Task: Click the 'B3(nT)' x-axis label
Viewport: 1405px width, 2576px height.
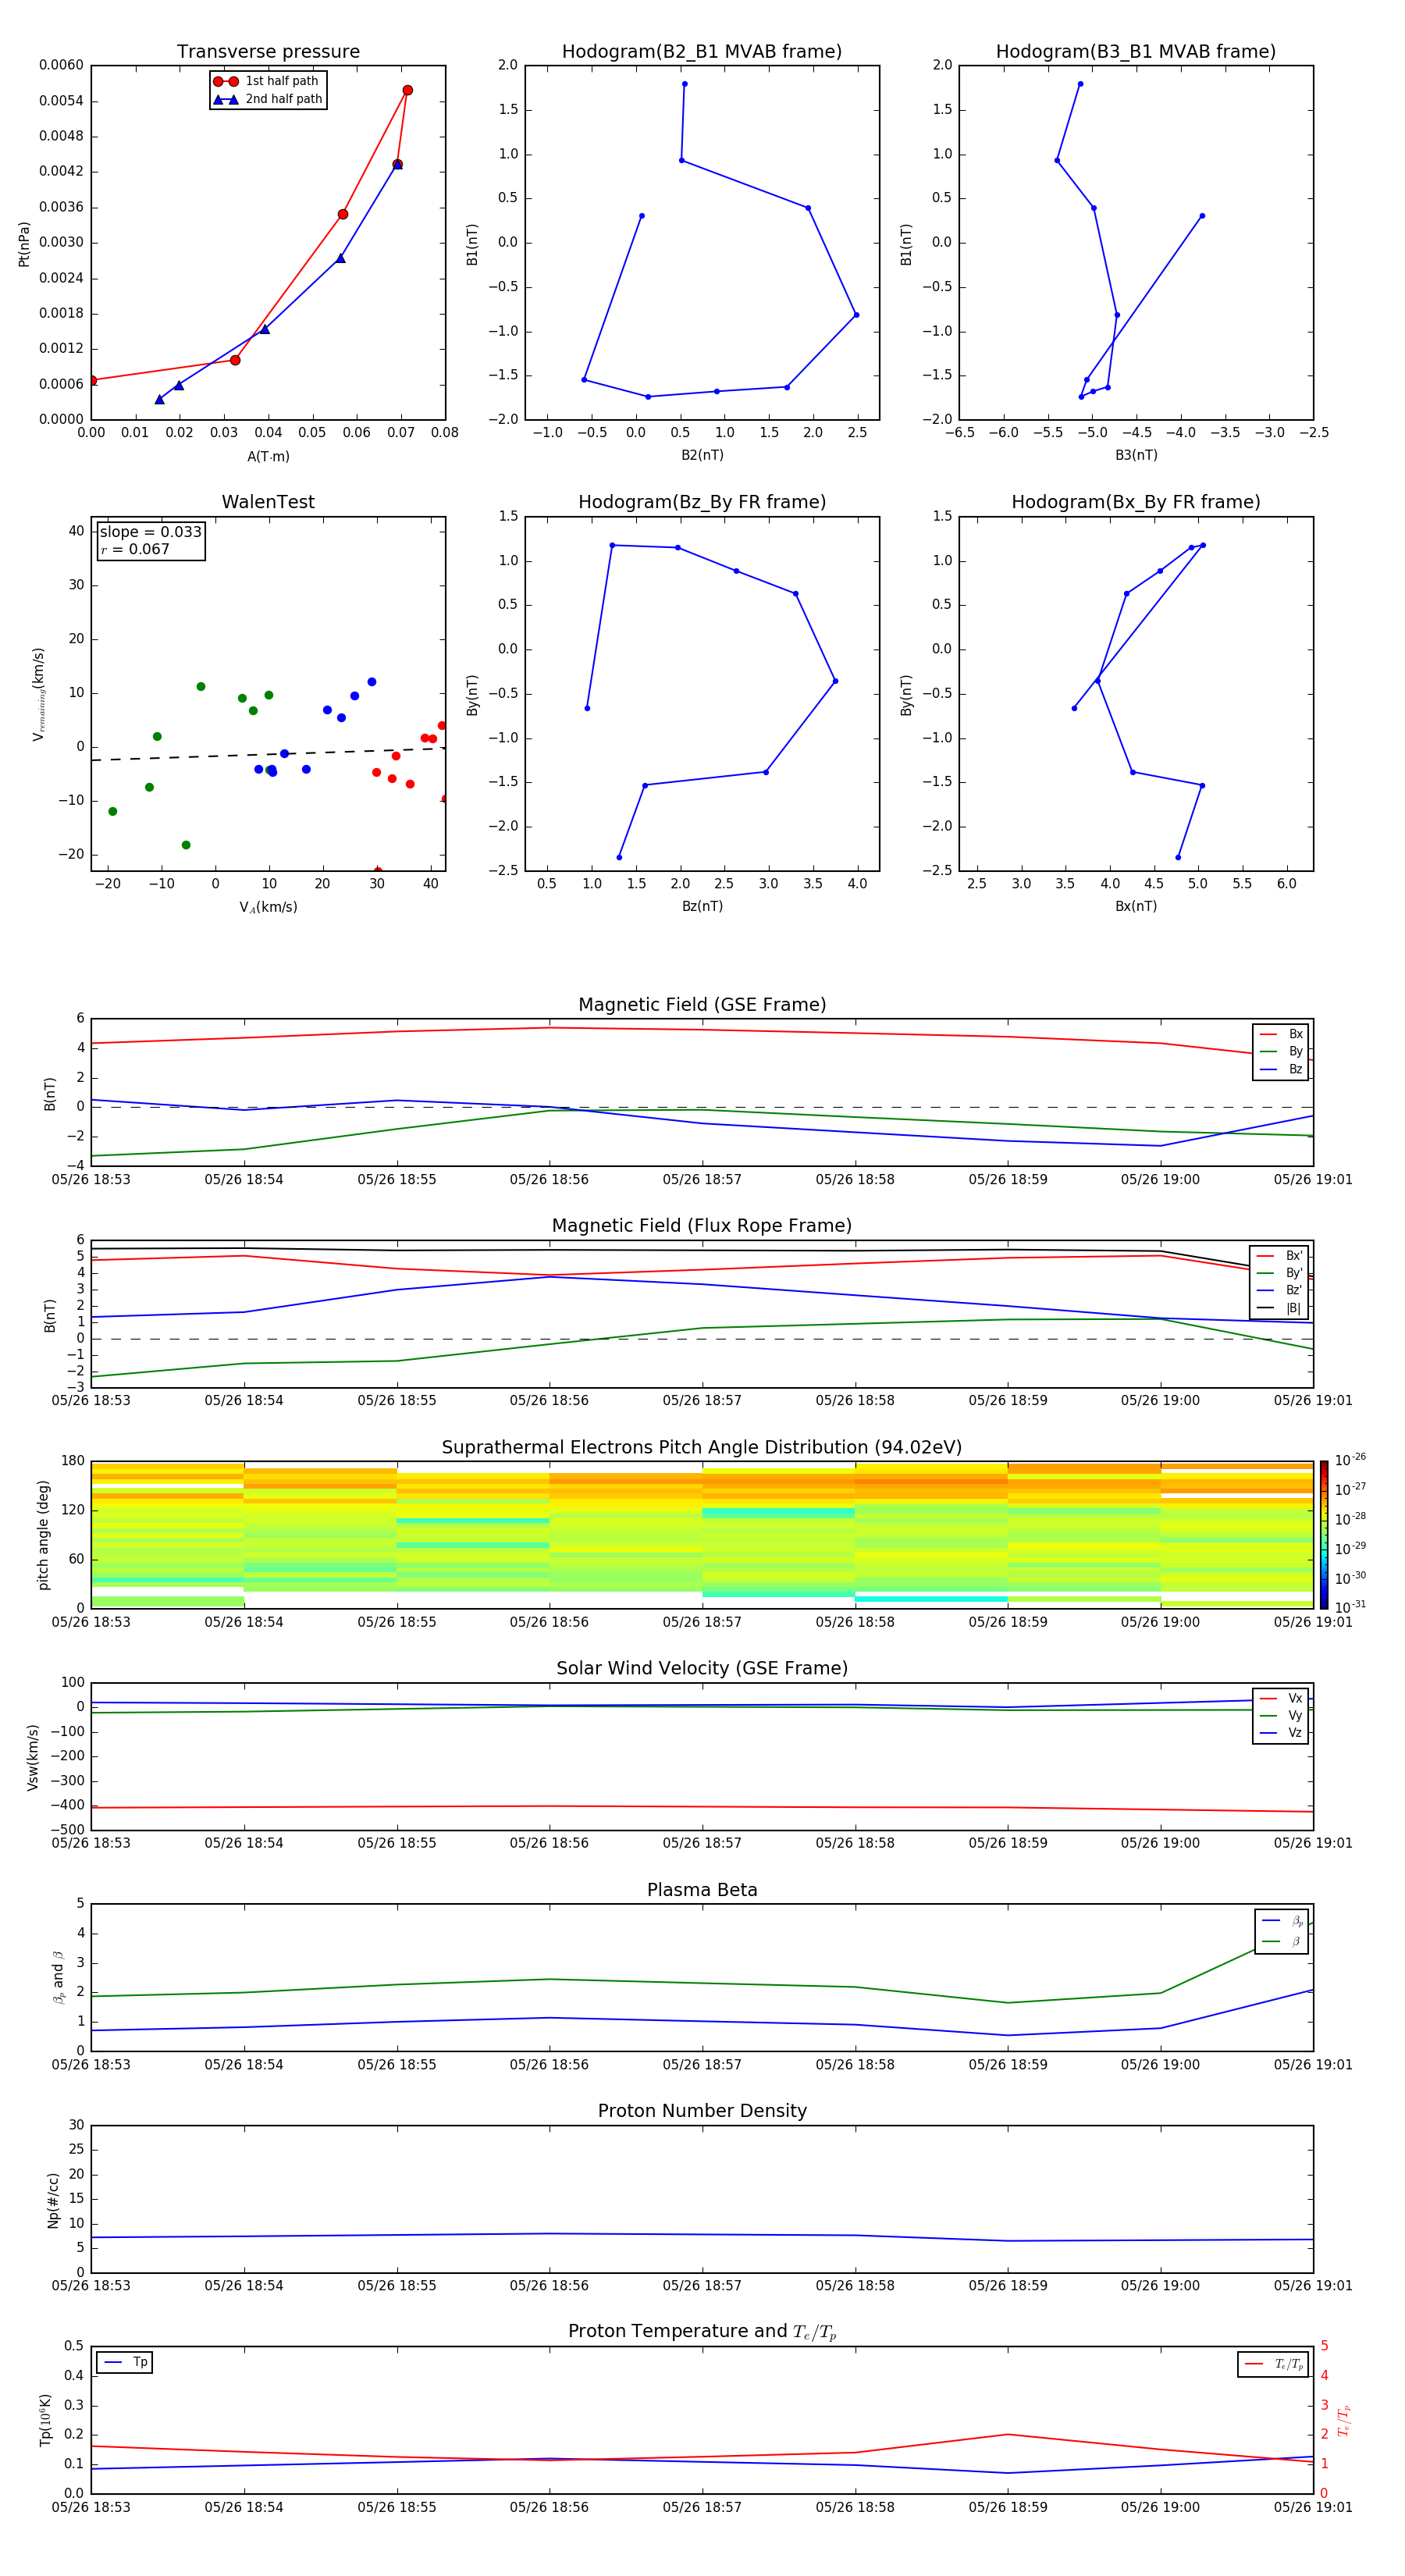Action: (1136, 455)
